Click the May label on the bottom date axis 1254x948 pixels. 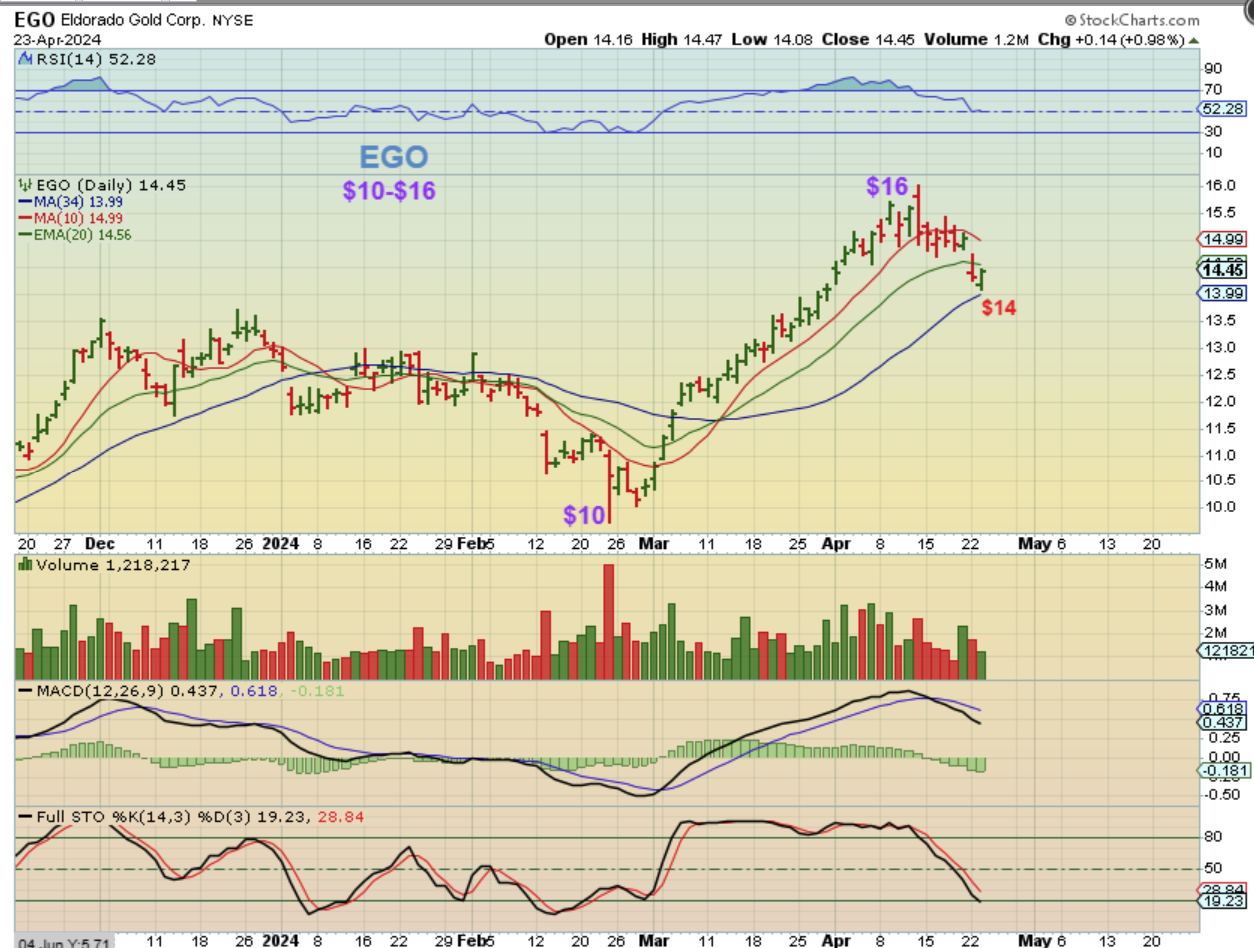click(1033, 941)
